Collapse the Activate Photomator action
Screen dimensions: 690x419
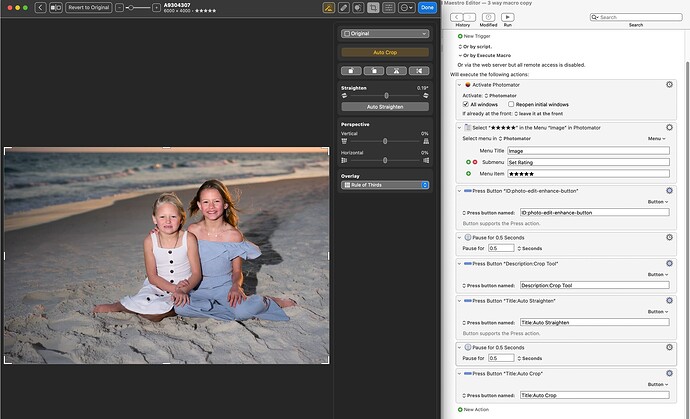click(x=459, y=85)
